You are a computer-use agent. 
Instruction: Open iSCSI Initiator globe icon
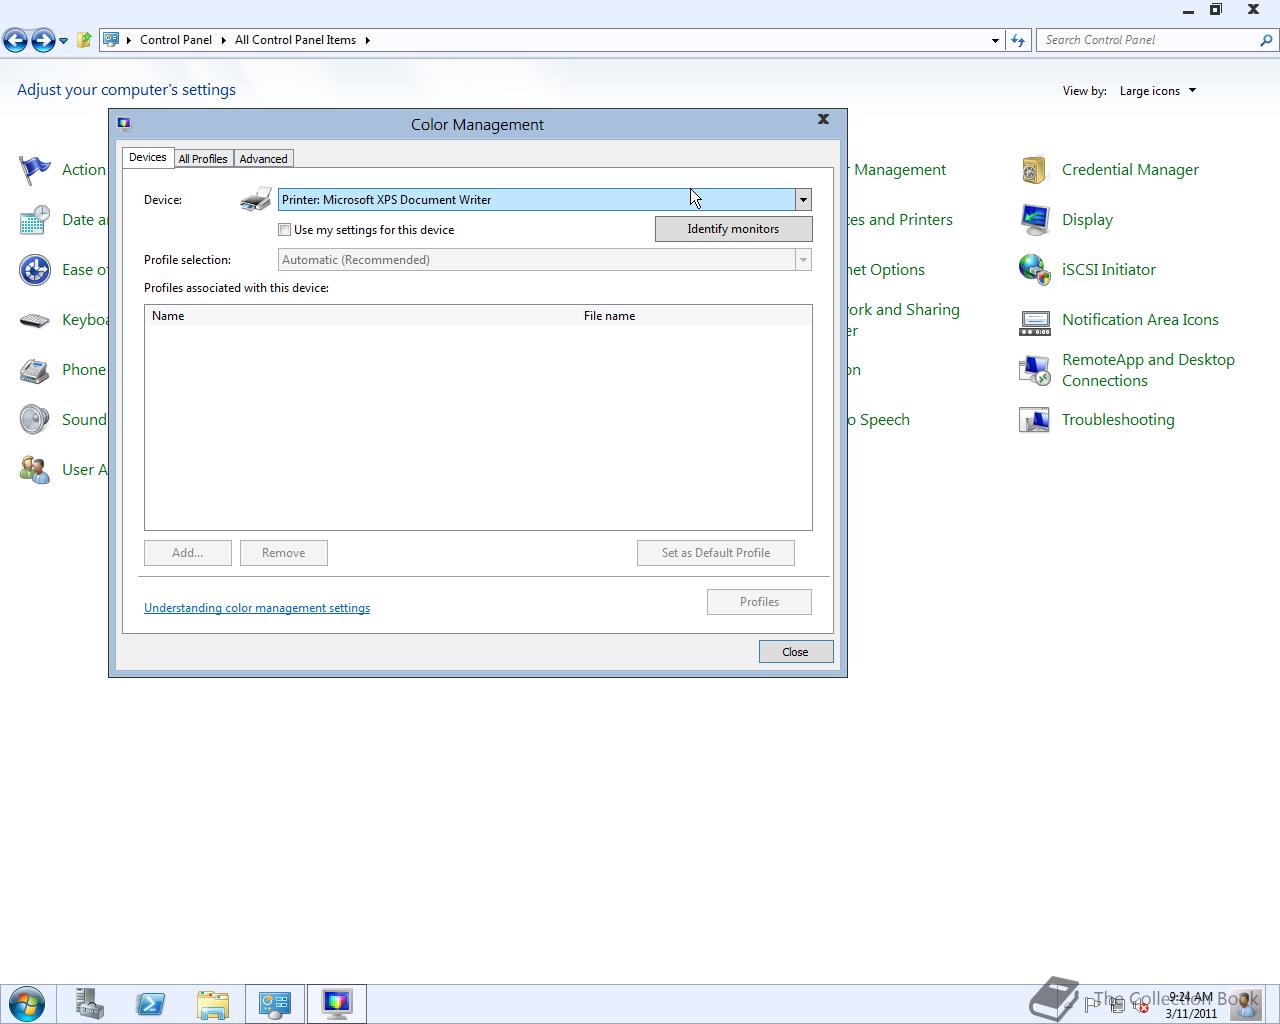[x=1035, y=270]
